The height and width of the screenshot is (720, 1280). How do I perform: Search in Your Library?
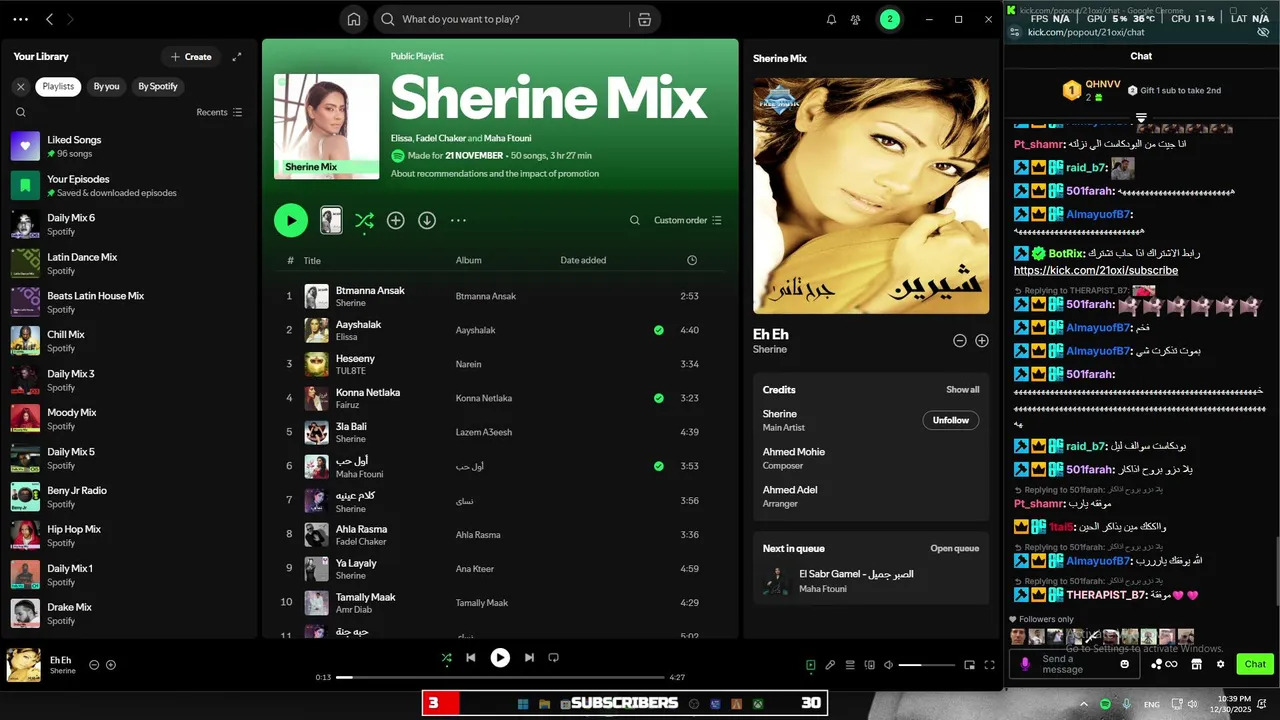click(x=20, y=112)
